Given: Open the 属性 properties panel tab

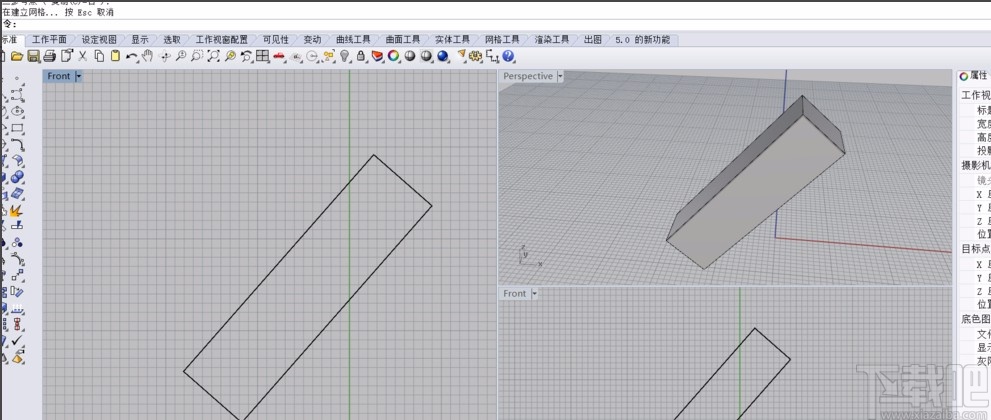Looking at the screenshot, I should (973, 76).
